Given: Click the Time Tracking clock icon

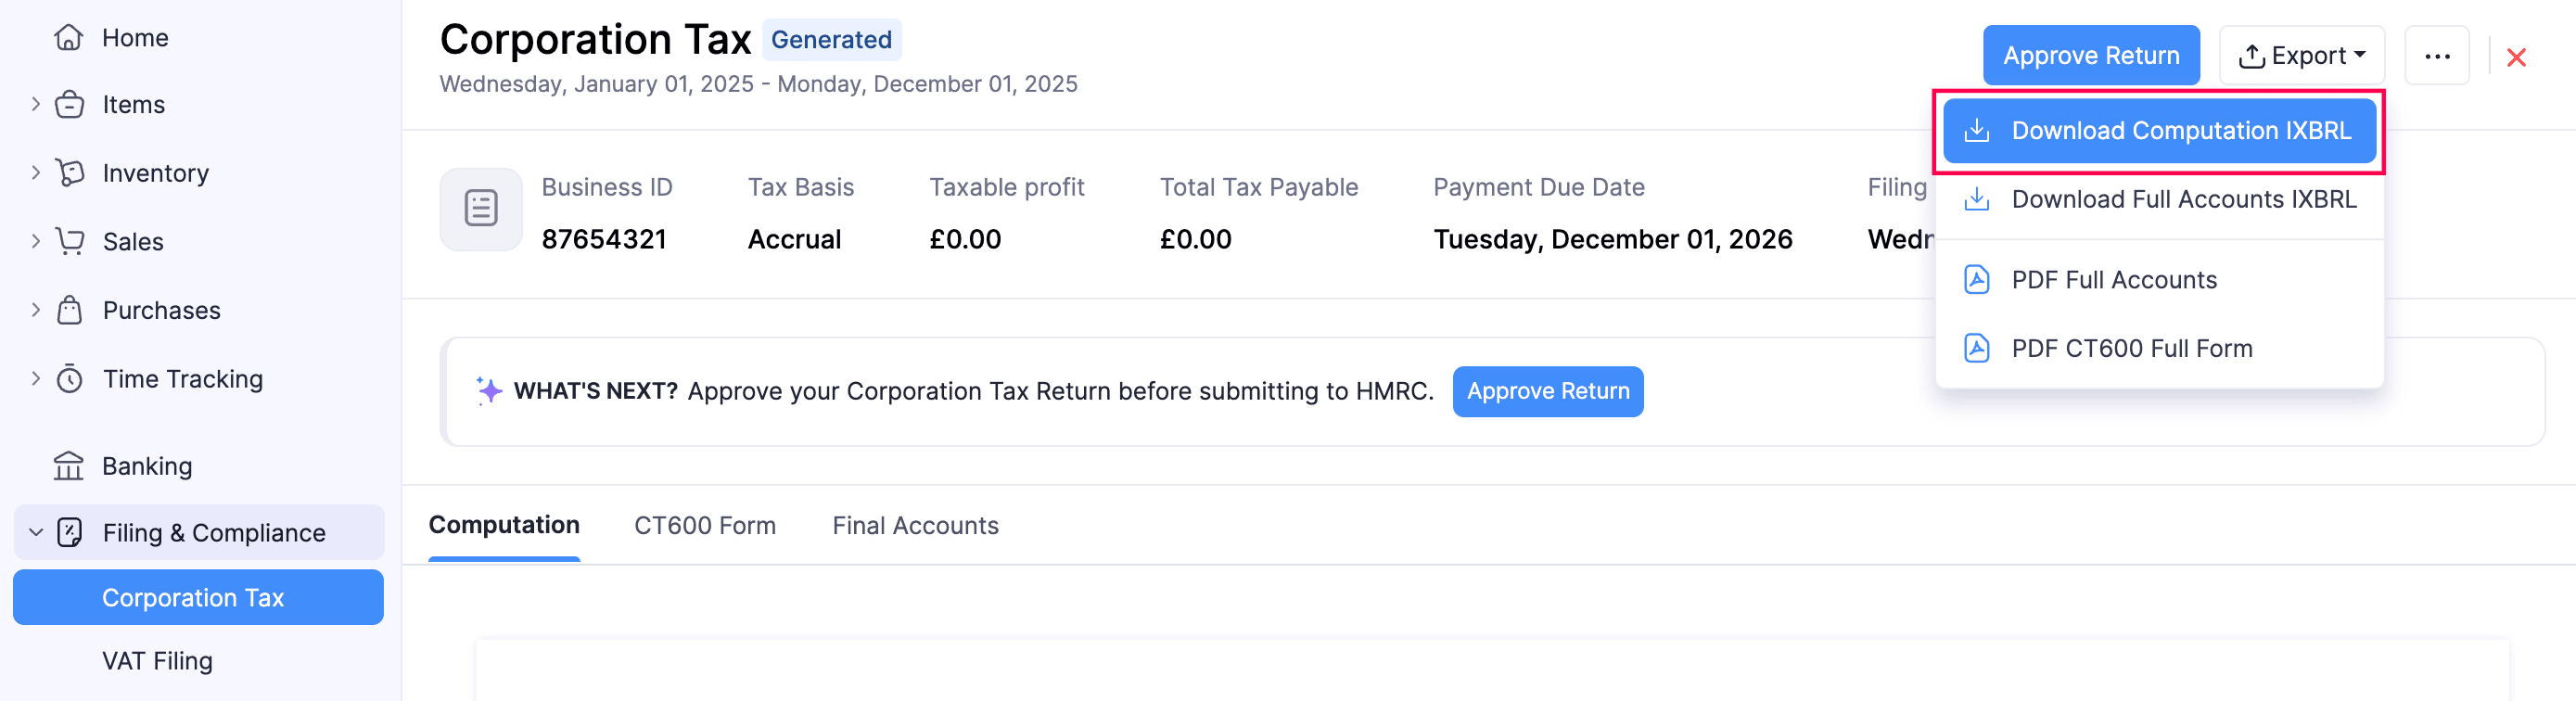Looking at the screenshot, I should [69, 379].
